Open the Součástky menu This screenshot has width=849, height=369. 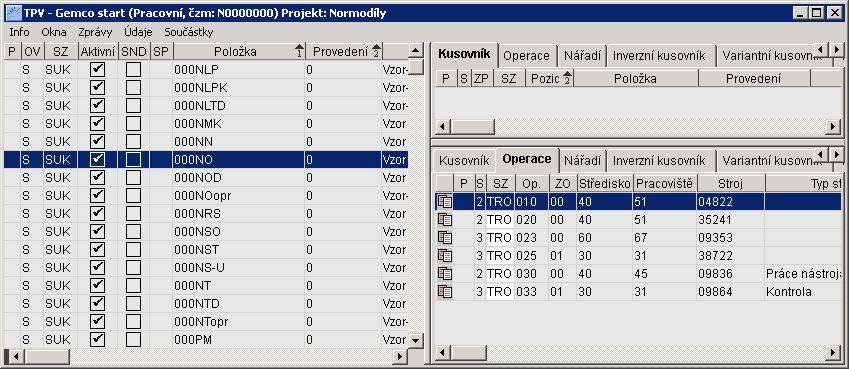[189, 32]
